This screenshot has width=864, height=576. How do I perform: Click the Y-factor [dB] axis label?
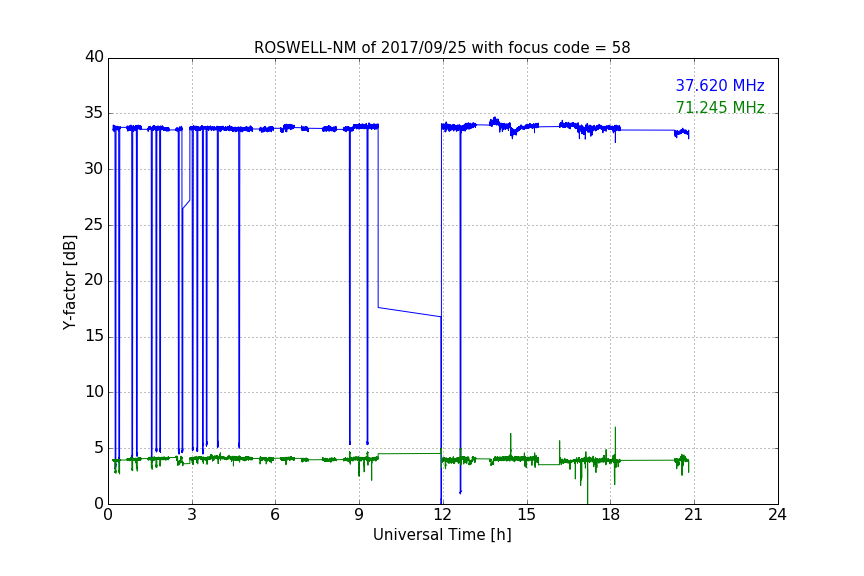pos(69,282)
